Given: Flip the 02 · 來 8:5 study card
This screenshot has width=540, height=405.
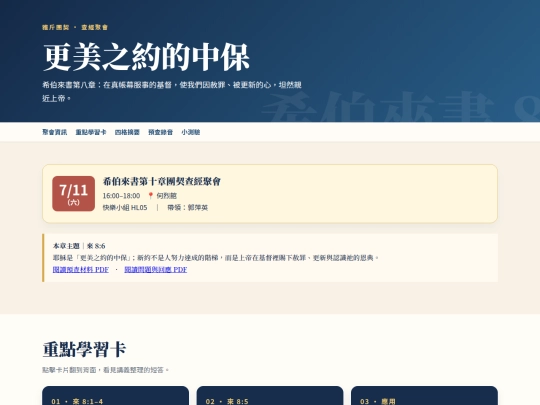Looking at the screenshot, I should 270,396.
